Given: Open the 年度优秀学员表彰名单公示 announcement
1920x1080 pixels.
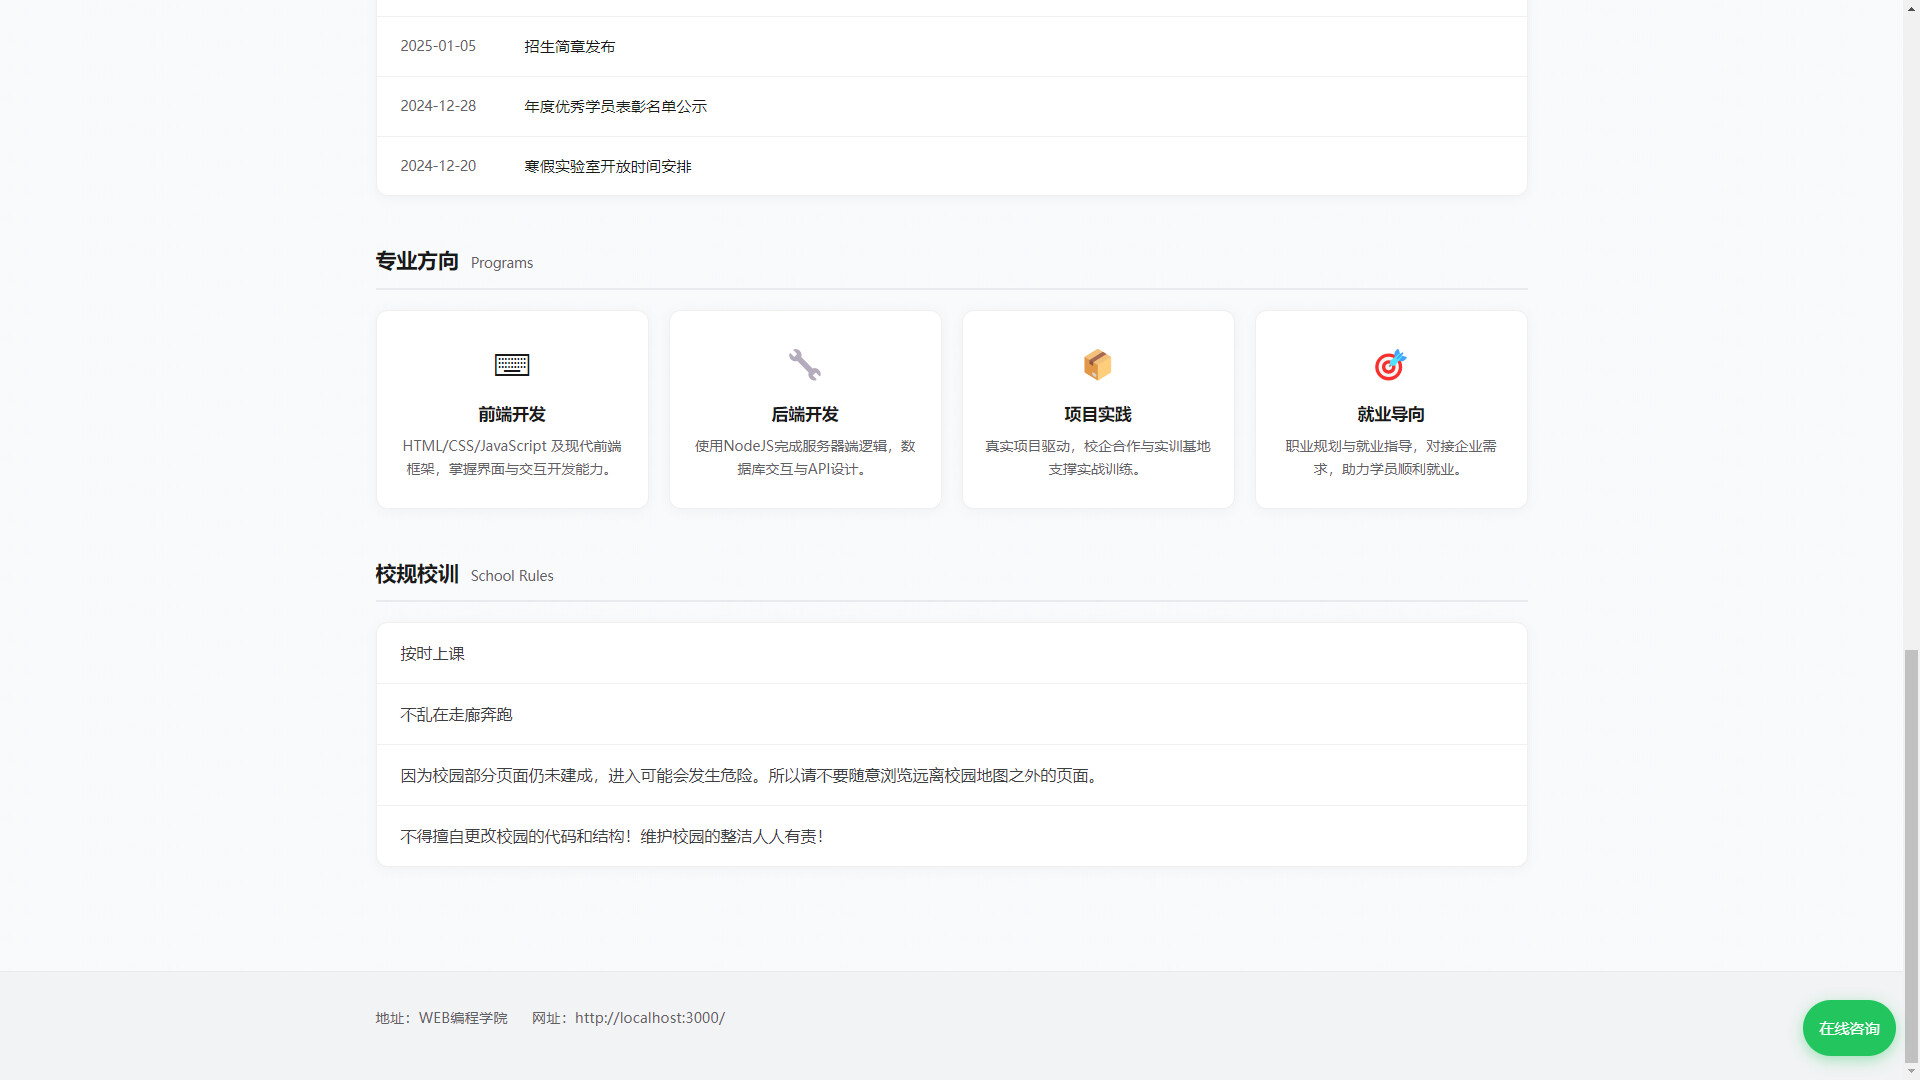Looking at the screenshot, I should click(614, 106).
